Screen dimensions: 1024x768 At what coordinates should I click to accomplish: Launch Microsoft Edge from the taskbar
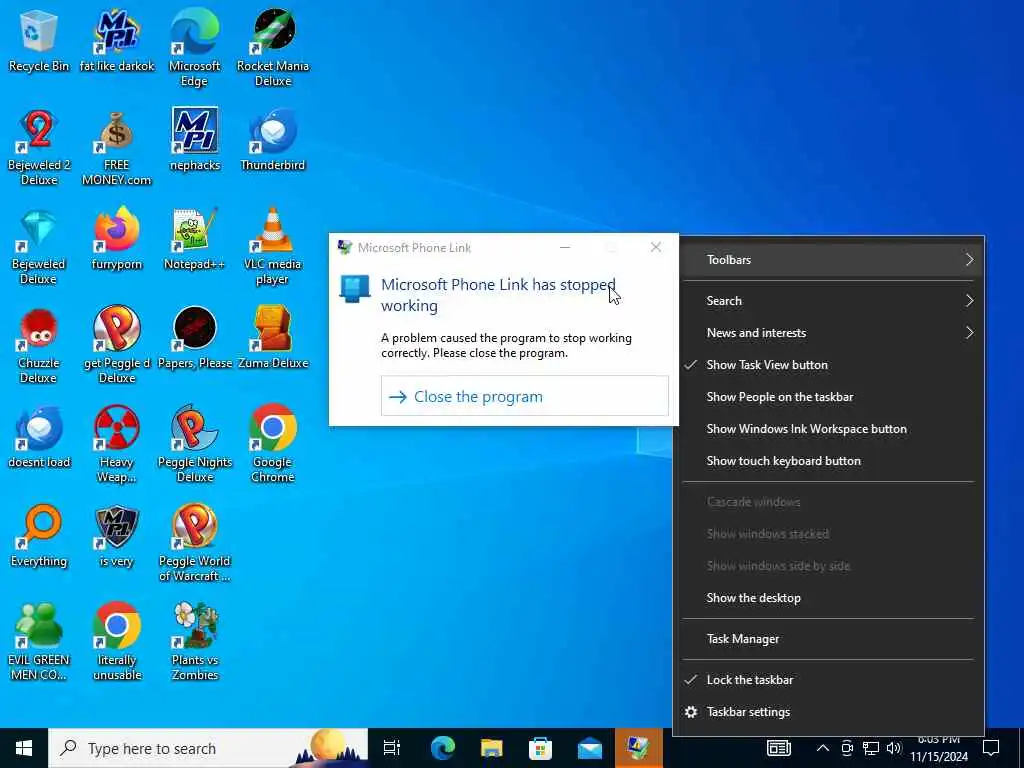tap(442, 748)
